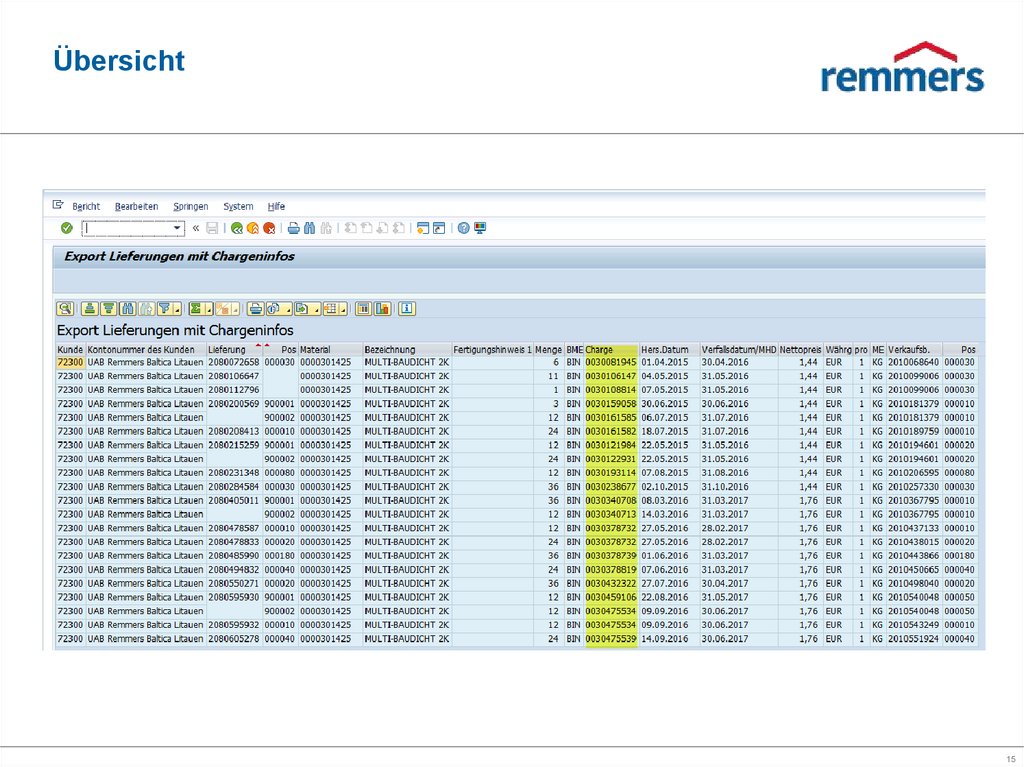Click the Customize Local Layout monitor icon
Image resolution: width=1024 pixels, height=767 pixels.
coord(480,228)
